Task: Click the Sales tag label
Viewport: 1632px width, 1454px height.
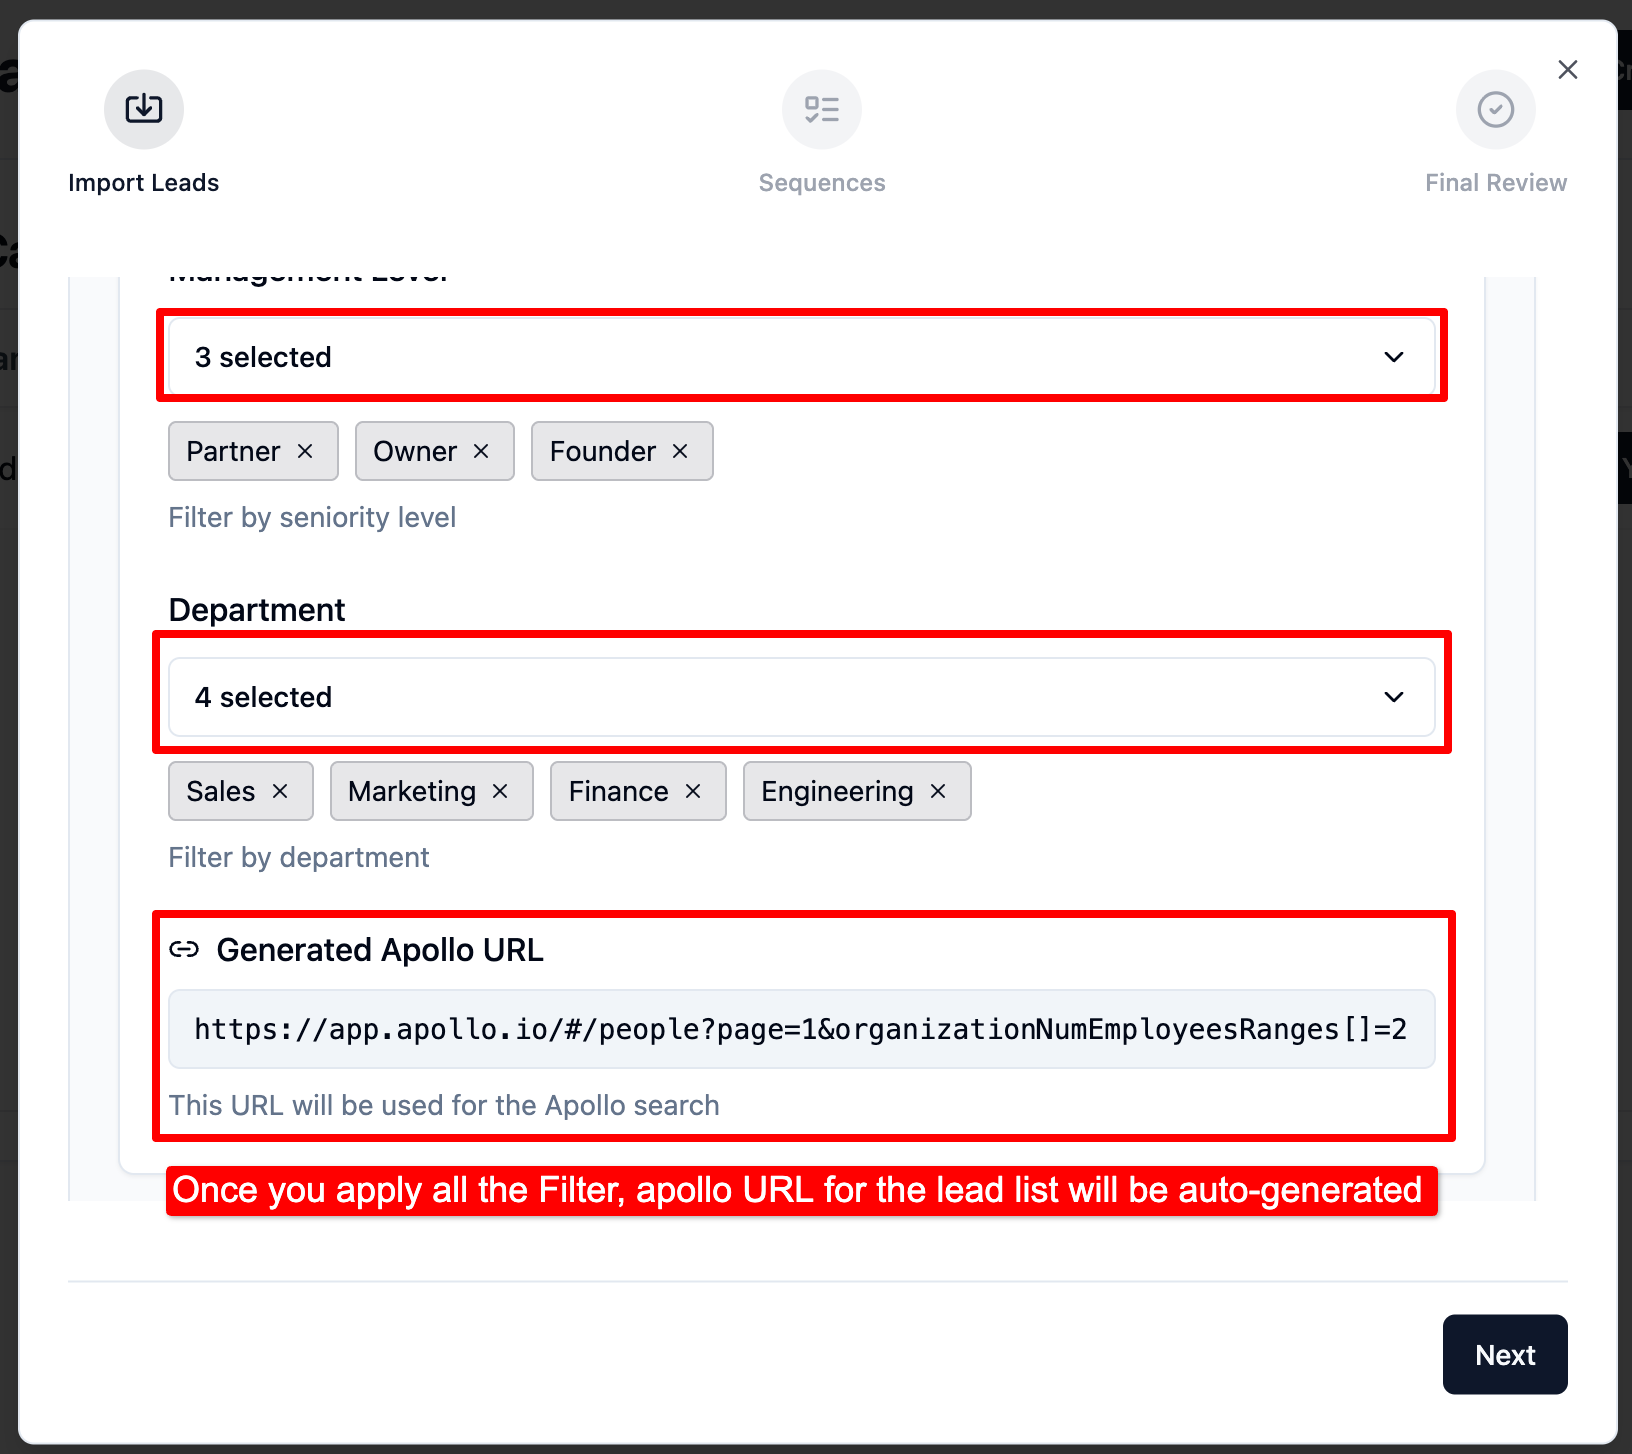Action: click(221, 791)
